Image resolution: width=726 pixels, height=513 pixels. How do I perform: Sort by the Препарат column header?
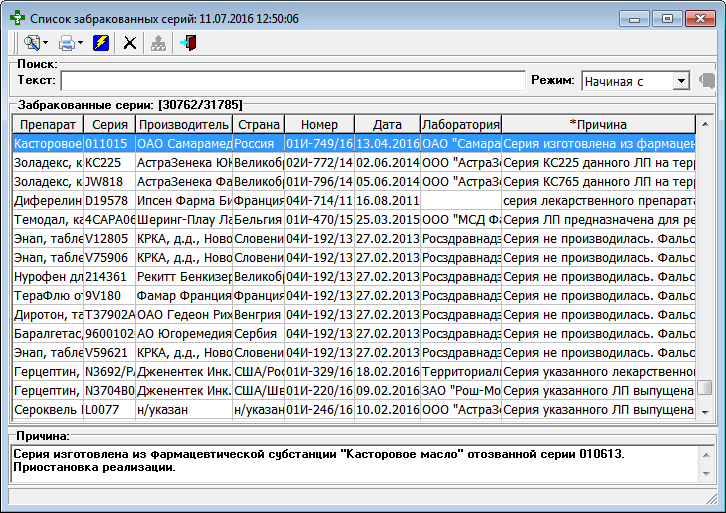click(47, 124)
